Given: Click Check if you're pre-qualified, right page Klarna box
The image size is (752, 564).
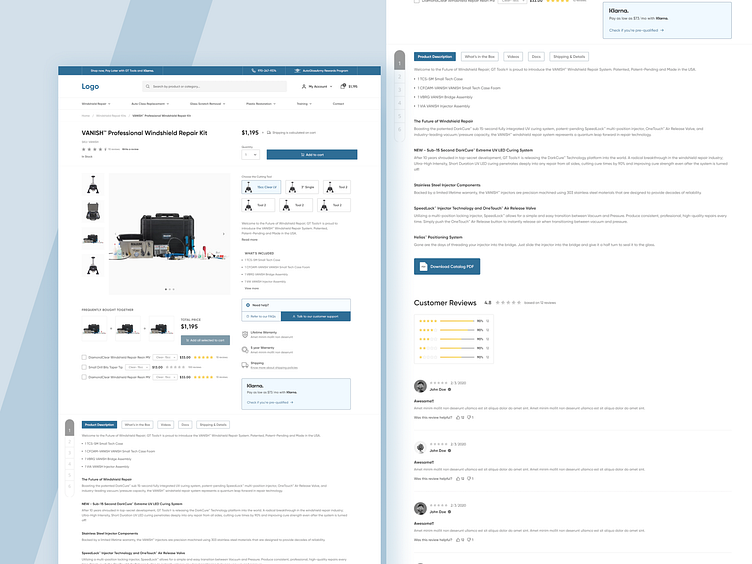Looking at the screenshot, I should pyautogui.click(x=634, y=30).
